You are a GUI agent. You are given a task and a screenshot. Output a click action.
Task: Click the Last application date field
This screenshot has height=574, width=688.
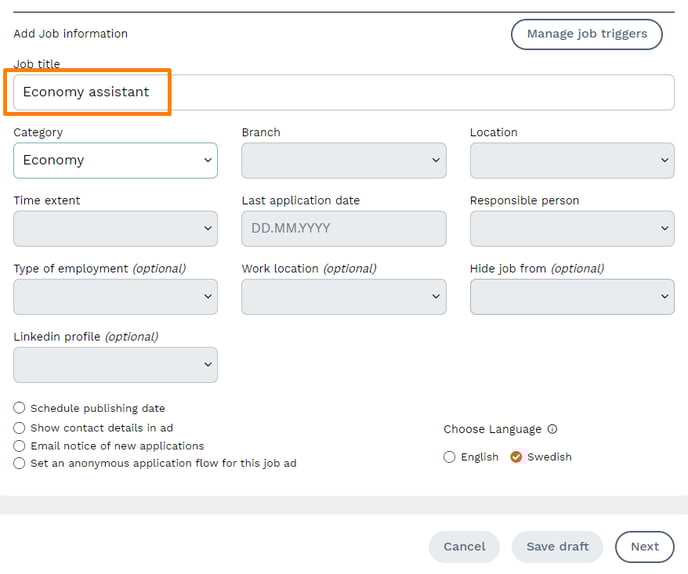click(343, 228)
